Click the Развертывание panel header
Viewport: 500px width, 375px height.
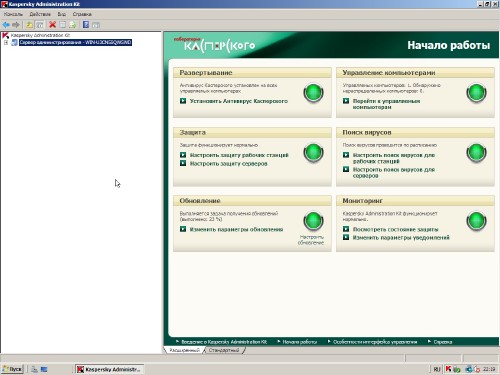click(x=252, y=72)
